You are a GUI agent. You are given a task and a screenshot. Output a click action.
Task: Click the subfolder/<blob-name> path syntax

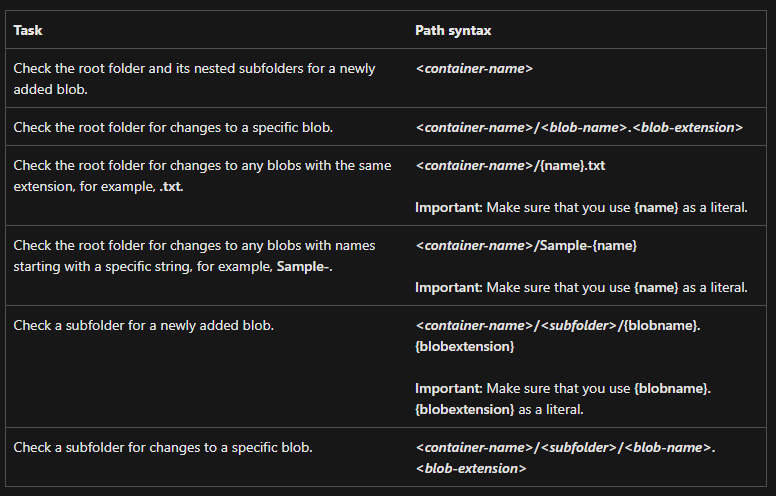coord(565,447)
